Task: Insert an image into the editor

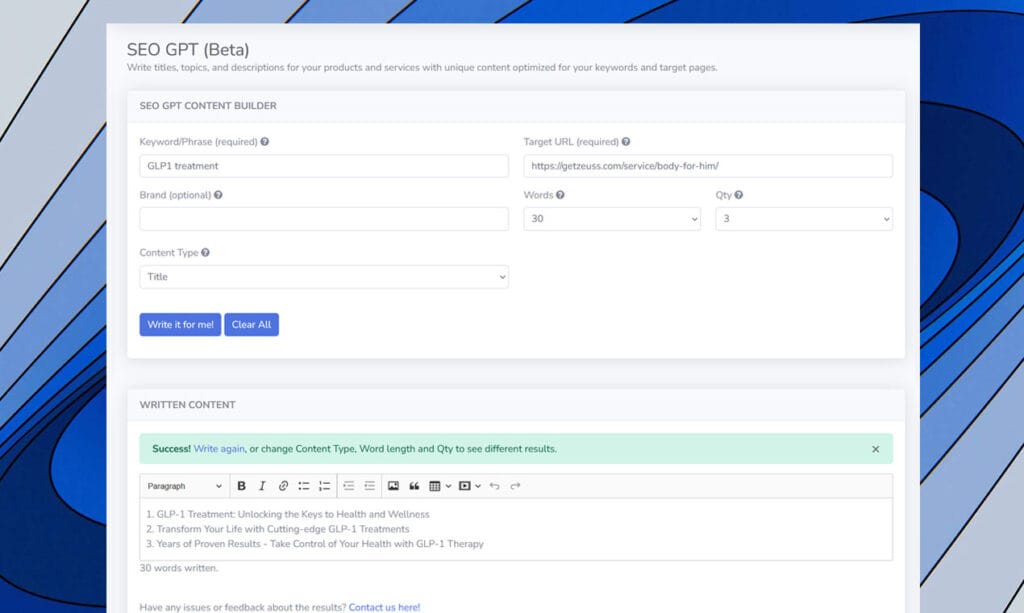Action: (393, 486)
